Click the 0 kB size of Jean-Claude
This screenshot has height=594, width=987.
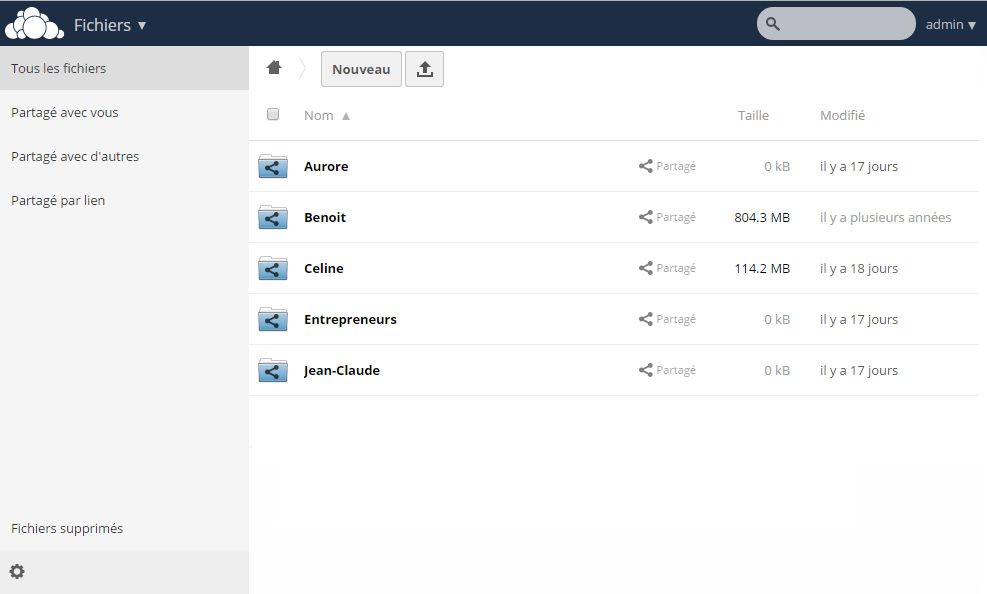777,370
